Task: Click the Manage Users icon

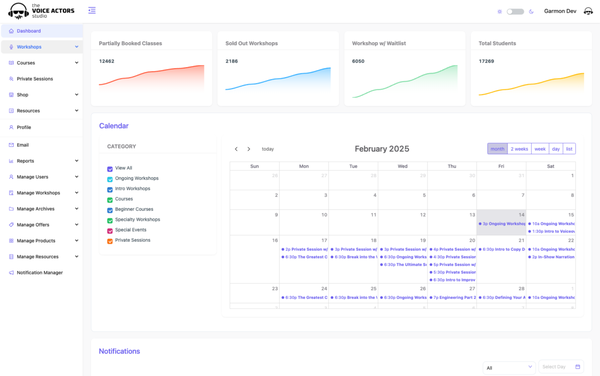Action: point(11,177)
